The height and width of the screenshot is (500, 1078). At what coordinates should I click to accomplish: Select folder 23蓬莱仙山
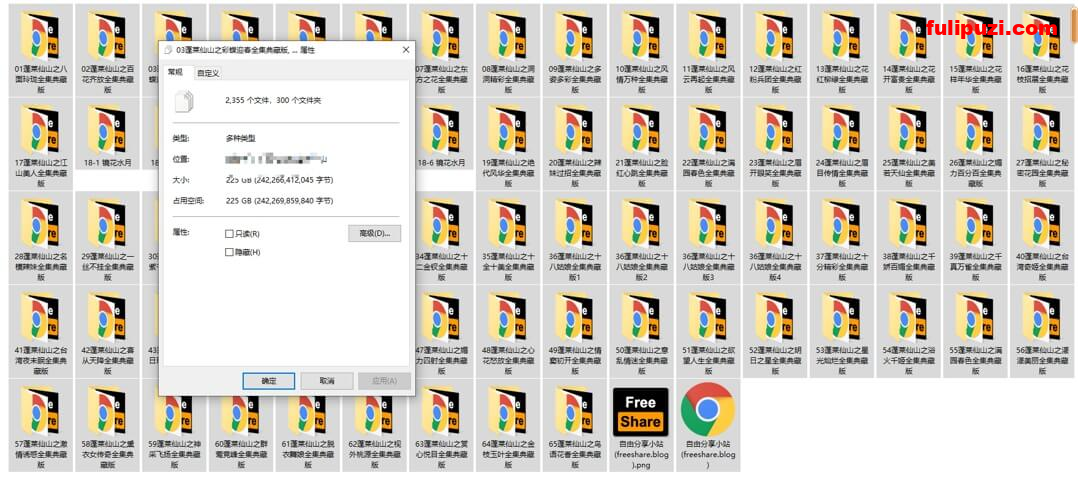pyautogui.click(x=774, y=143)
